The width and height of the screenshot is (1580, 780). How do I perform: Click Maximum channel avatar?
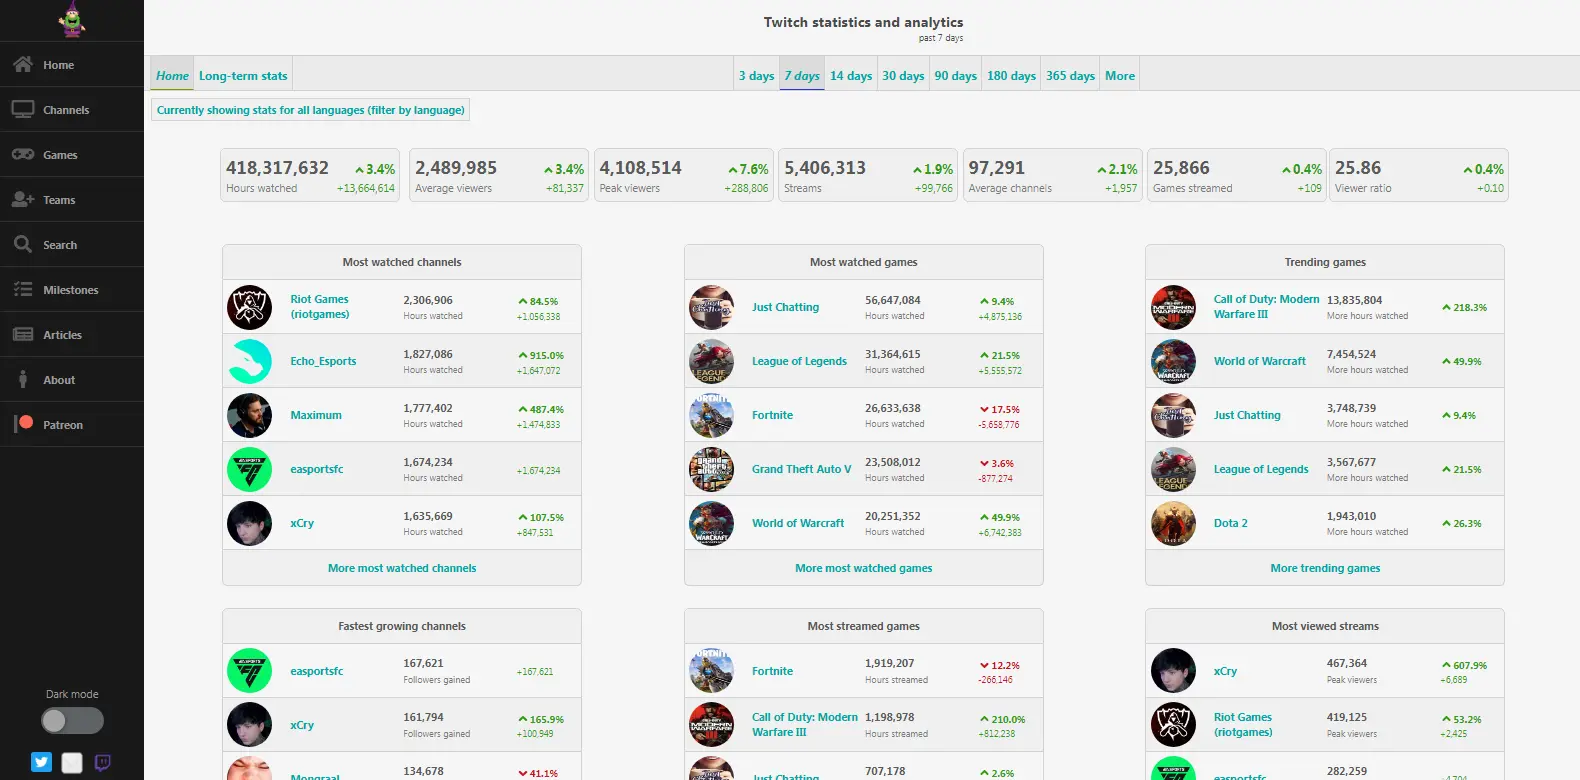point(249,415)
